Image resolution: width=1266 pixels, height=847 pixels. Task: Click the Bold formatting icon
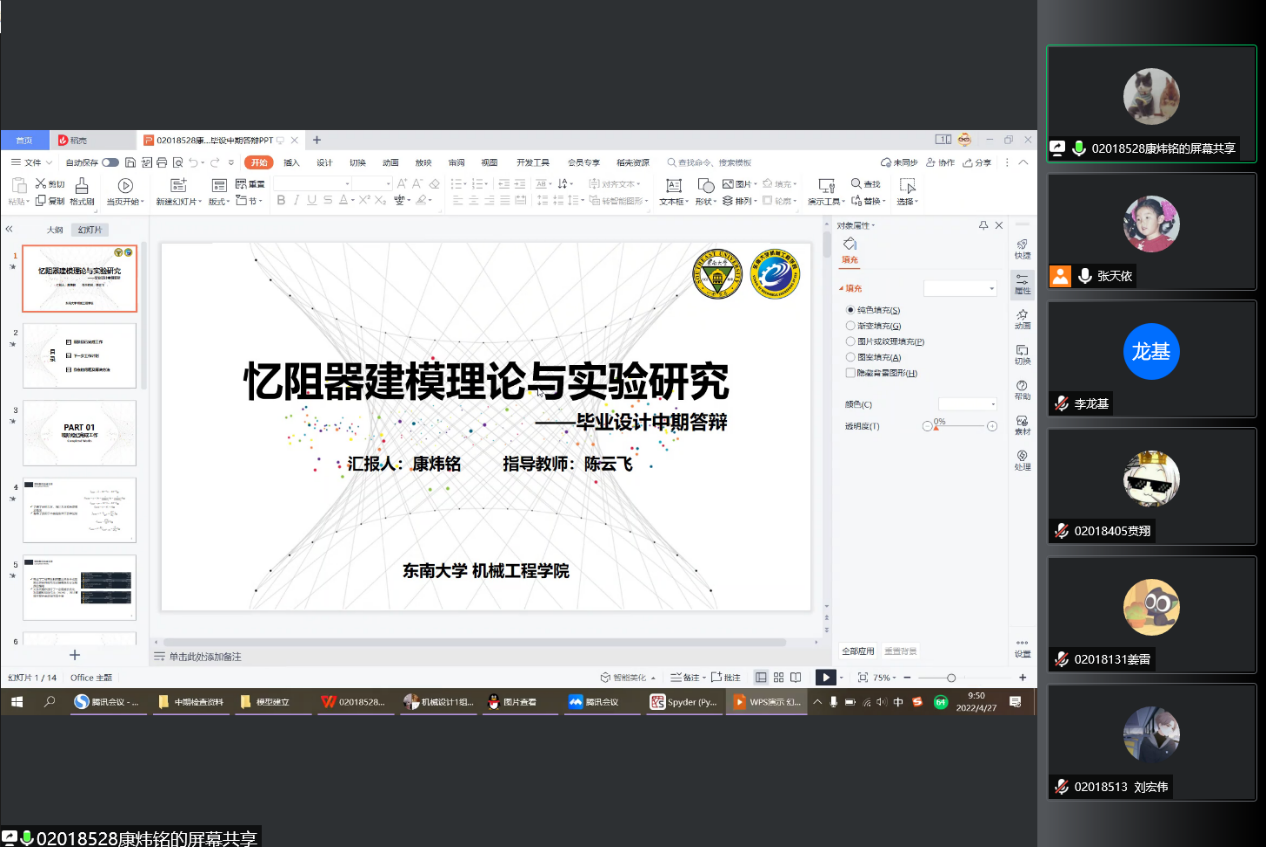pyautogui.click(x=281, y=201)
